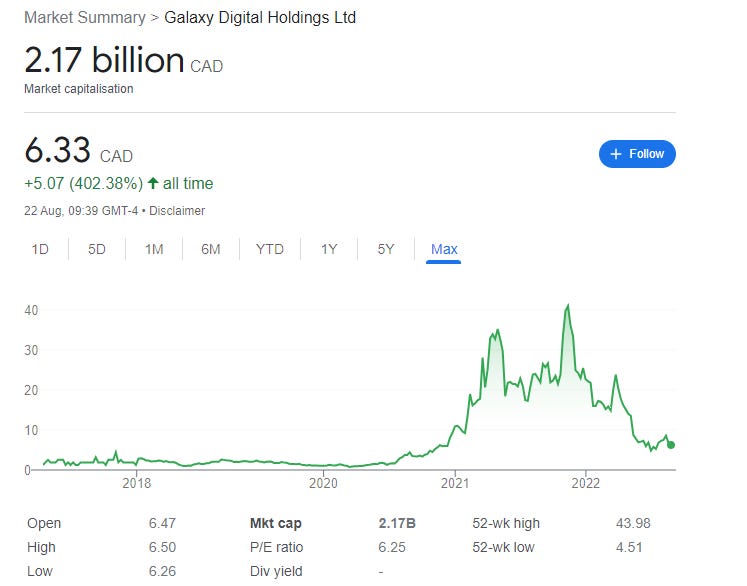Click the Low row label
The width and height of the screenshot is (747, 586).
point(40,571)
